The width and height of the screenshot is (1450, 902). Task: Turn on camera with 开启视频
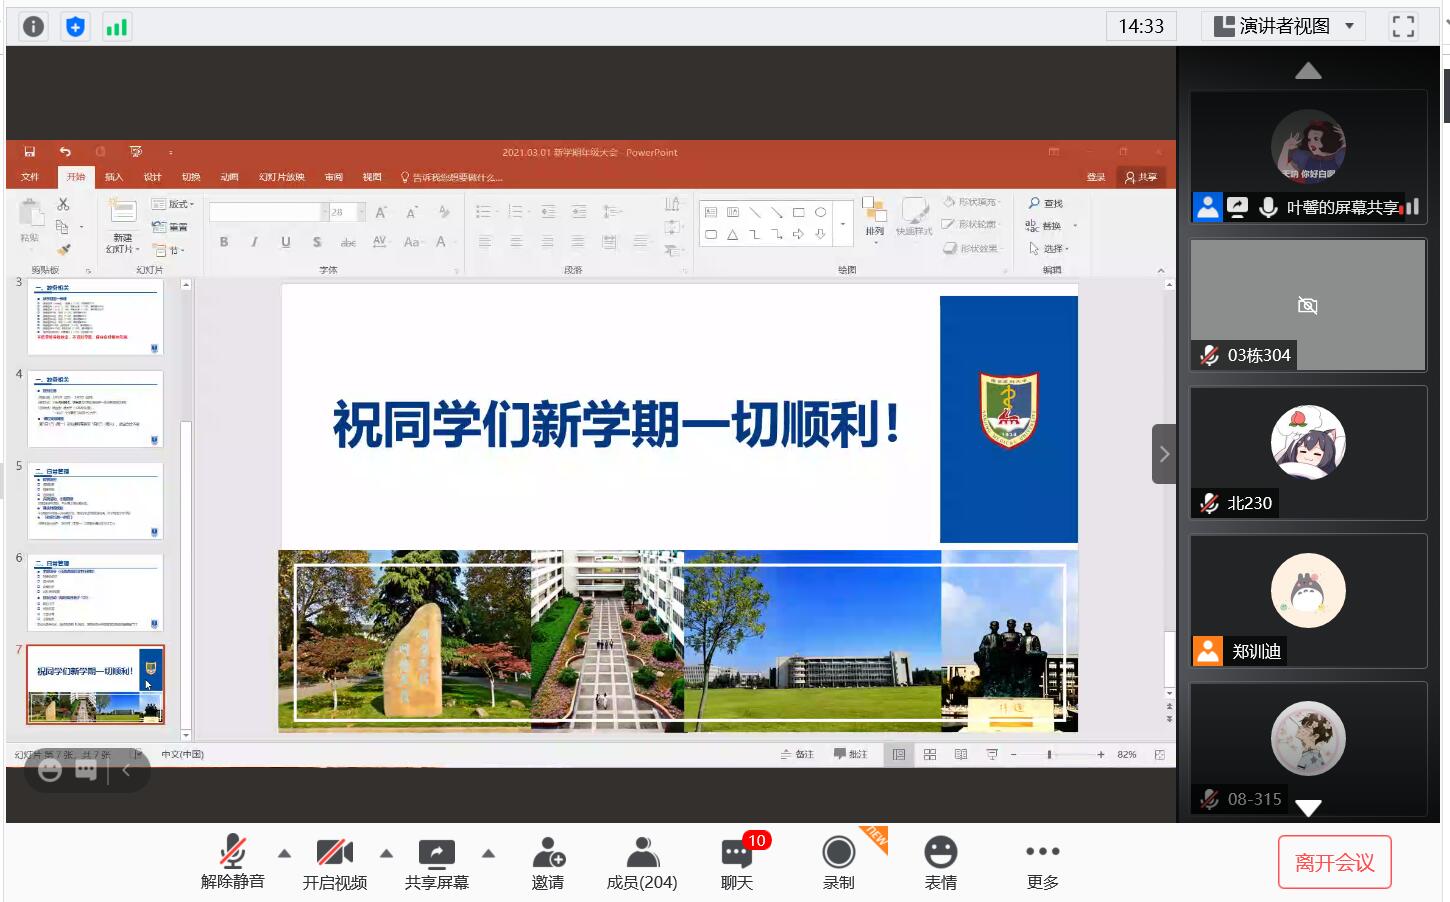(x=334, y=862)
